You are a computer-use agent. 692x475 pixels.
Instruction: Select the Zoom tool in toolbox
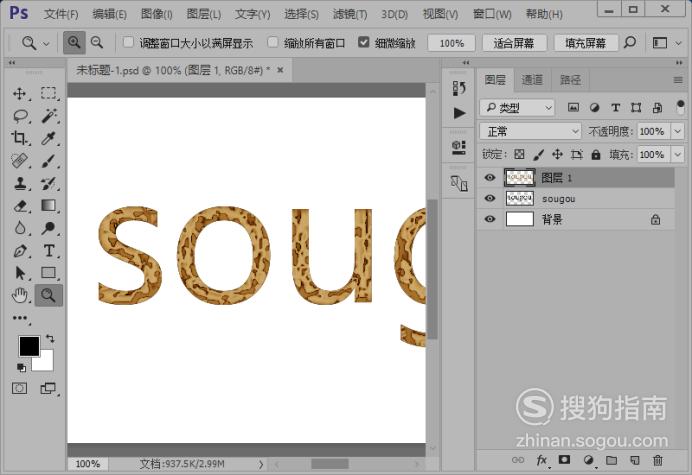(x=49, y=295)
